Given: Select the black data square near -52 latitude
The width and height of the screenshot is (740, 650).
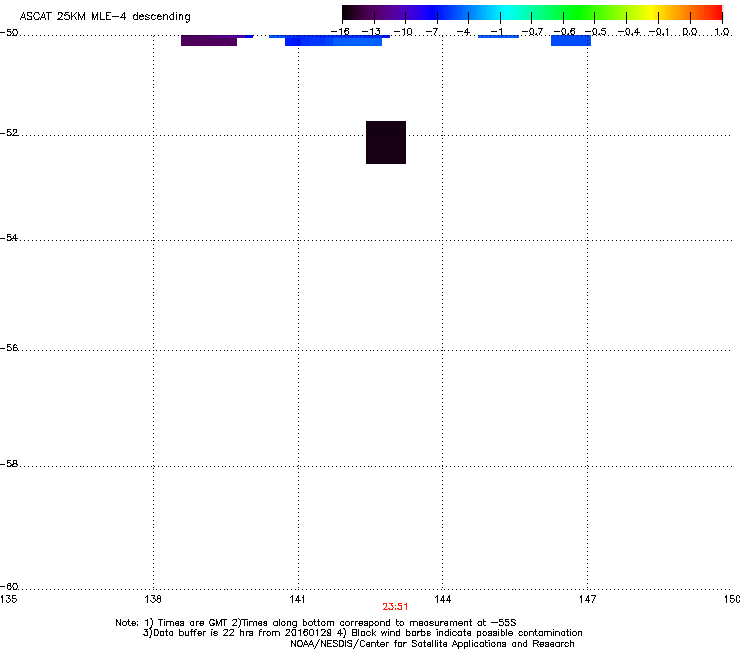Looking at the screenshot, I should (x=386, y=143).
